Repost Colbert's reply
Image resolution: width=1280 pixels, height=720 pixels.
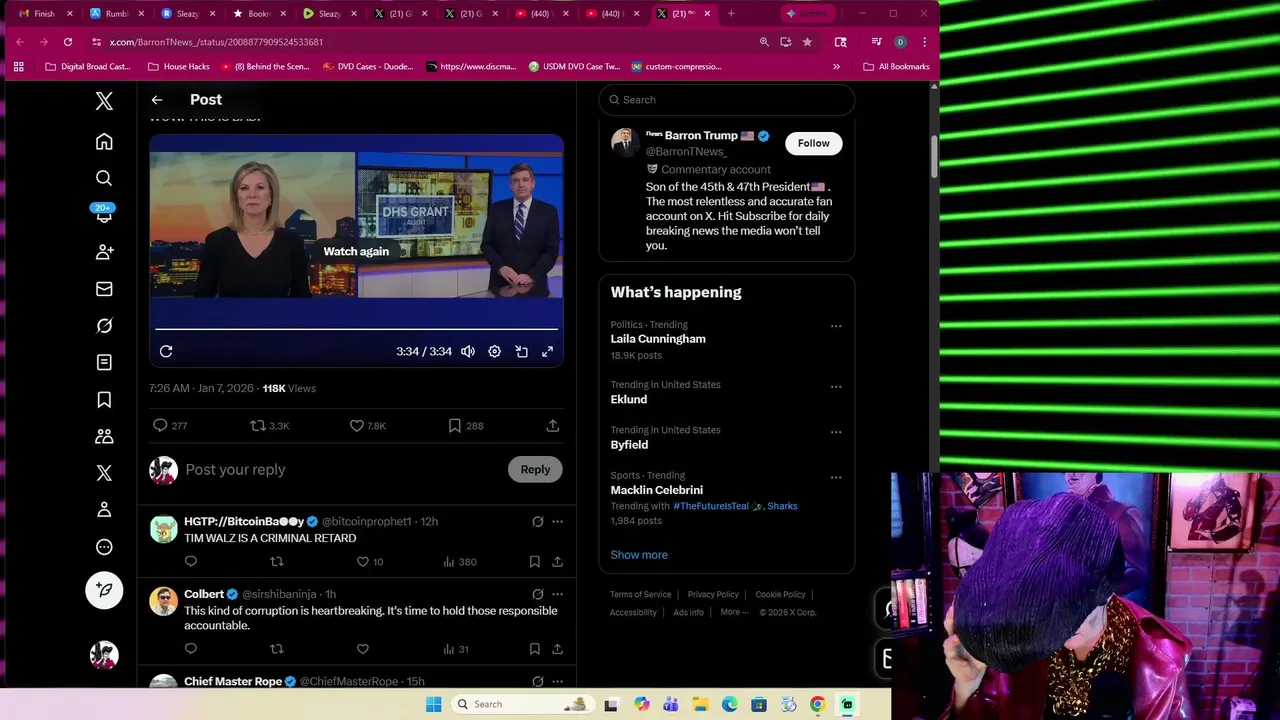(277, 649)
